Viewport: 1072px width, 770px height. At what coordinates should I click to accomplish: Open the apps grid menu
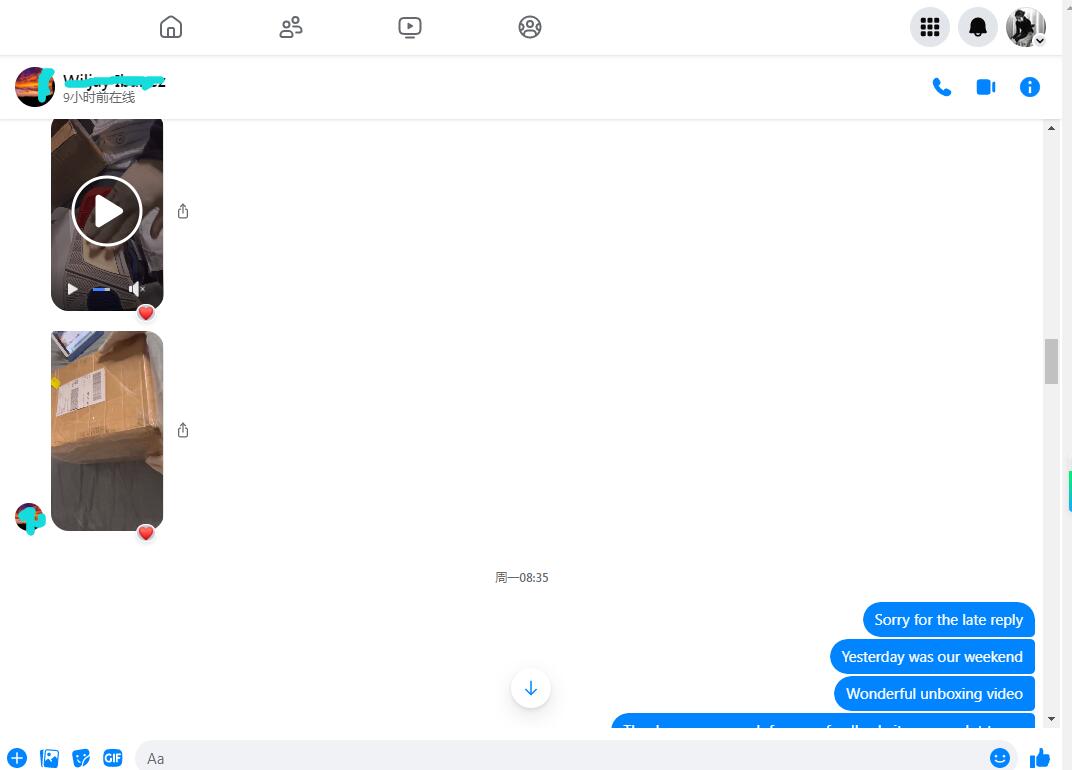[929, 27]
